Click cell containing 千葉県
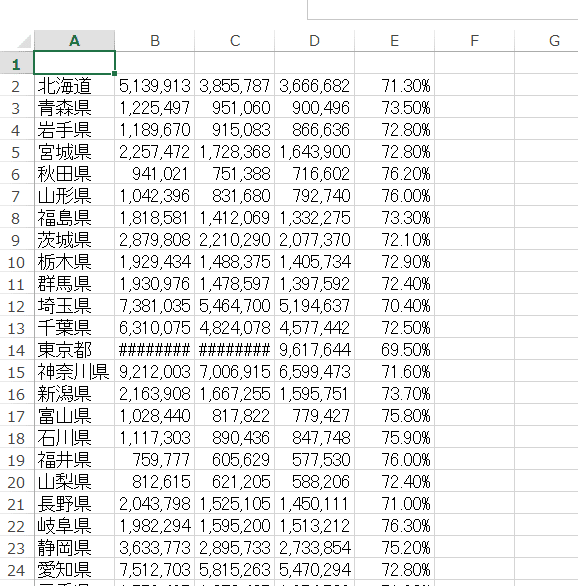Viewport: 578px width, 586px height. [x=74, y=328]
